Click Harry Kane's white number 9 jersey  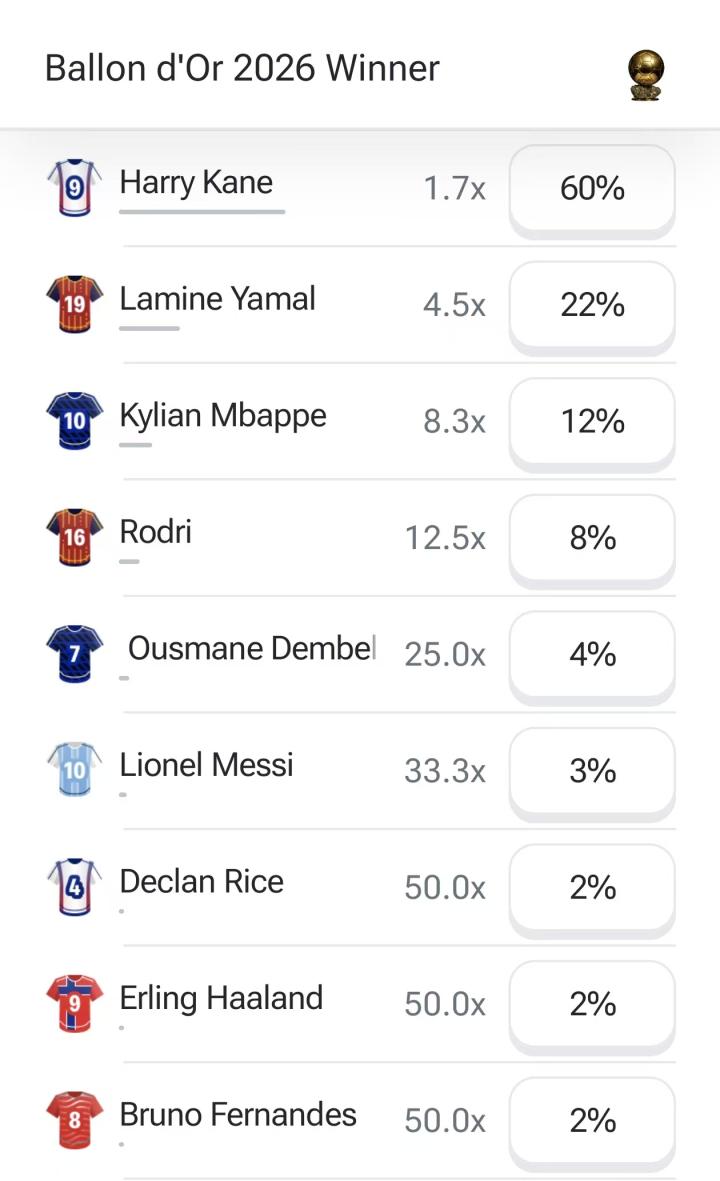(75, 187)
